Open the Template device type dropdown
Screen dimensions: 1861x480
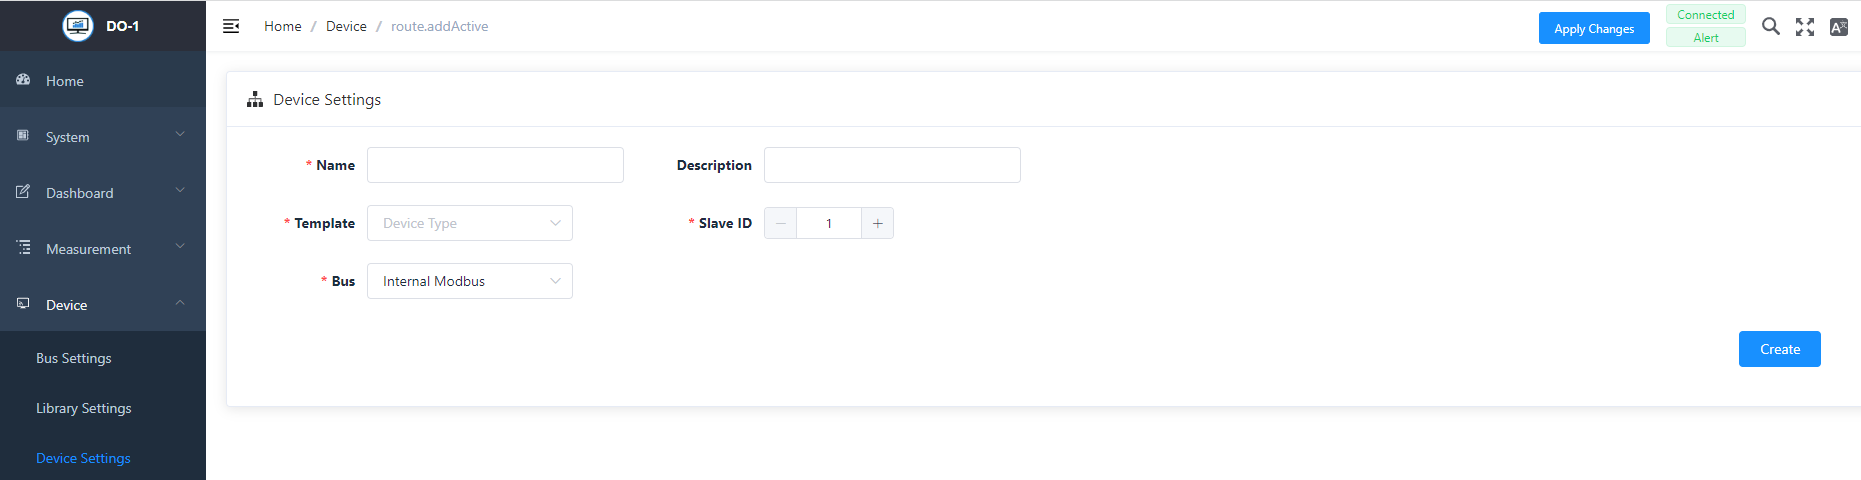[x=469, y=223]
